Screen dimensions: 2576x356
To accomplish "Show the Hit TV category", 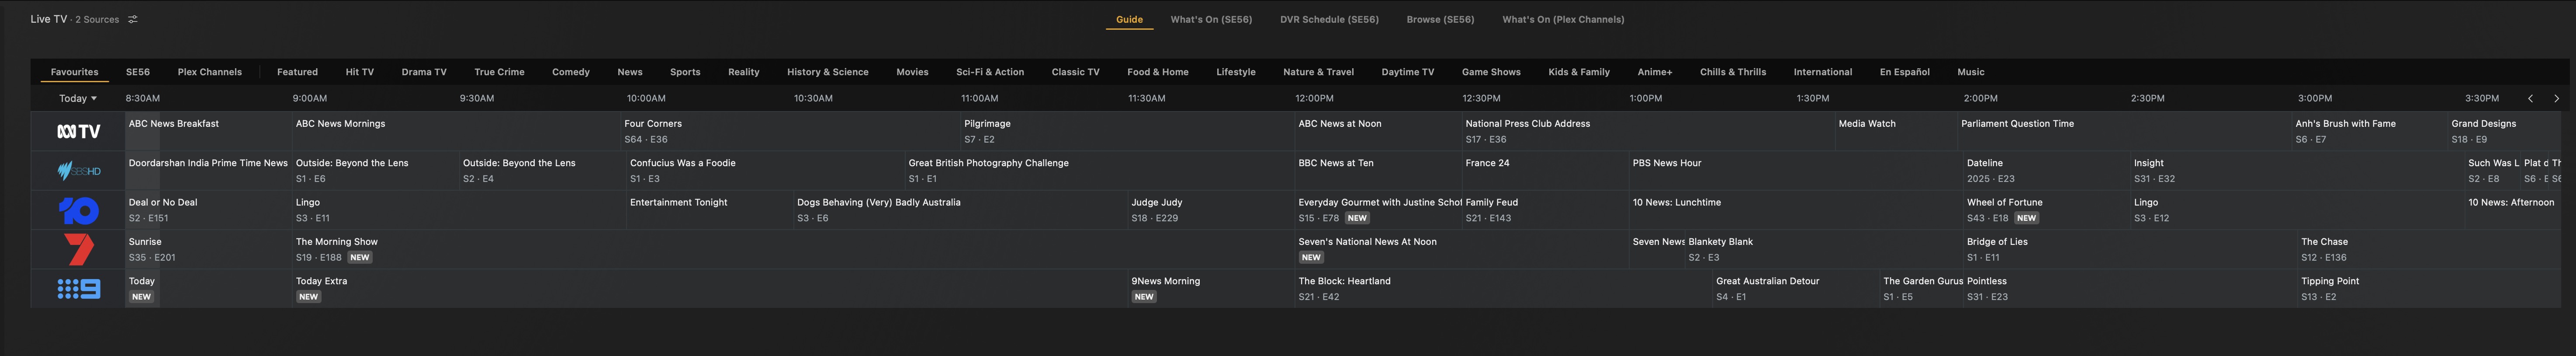I will tap(360, 72).
